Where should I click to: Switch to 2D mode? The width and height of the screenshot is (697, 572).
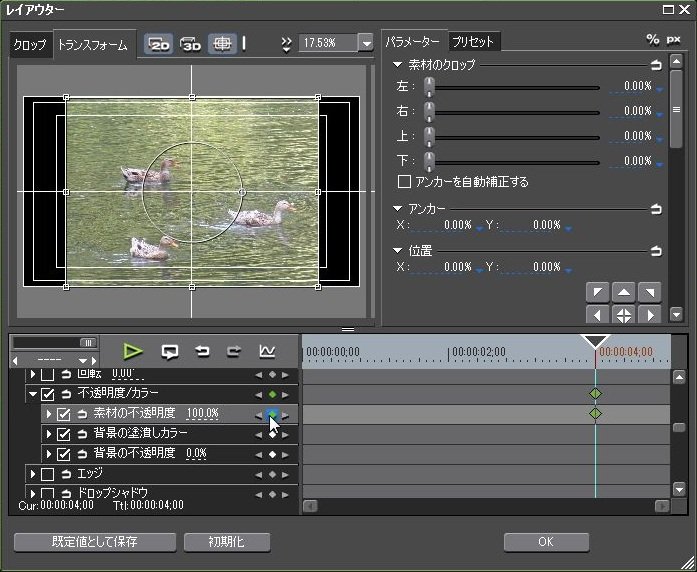click(160, 44)
